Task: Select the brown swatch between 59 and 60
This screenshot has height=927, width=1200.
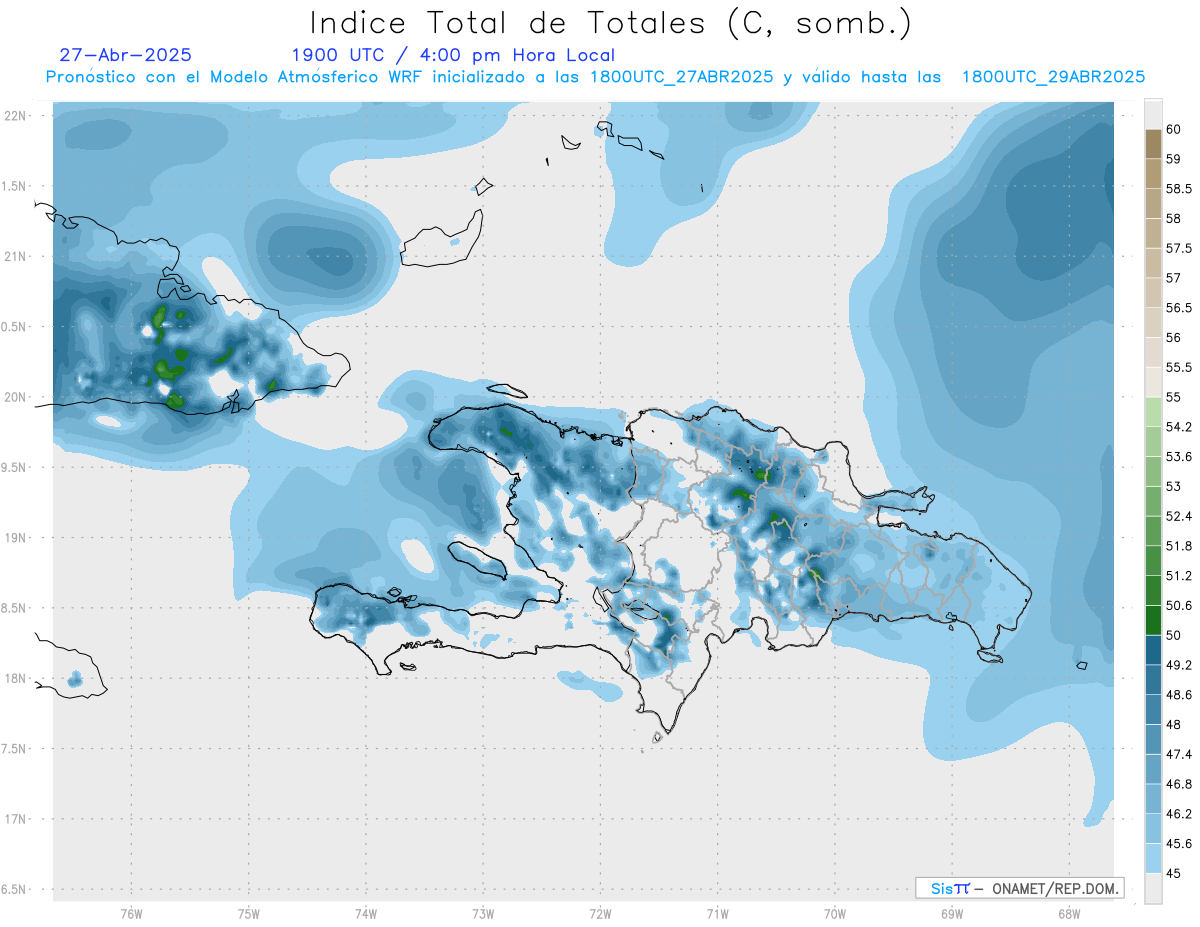Action: coord(1153,144)
